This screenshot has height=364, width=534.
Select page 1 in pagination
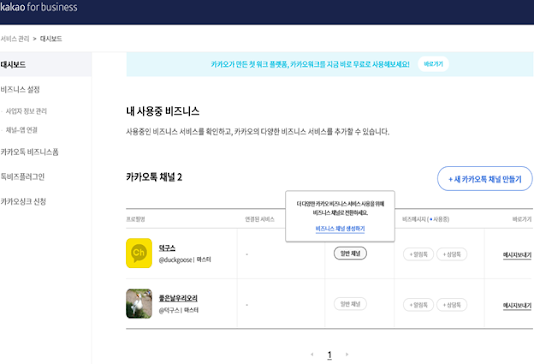coord(329,355)
